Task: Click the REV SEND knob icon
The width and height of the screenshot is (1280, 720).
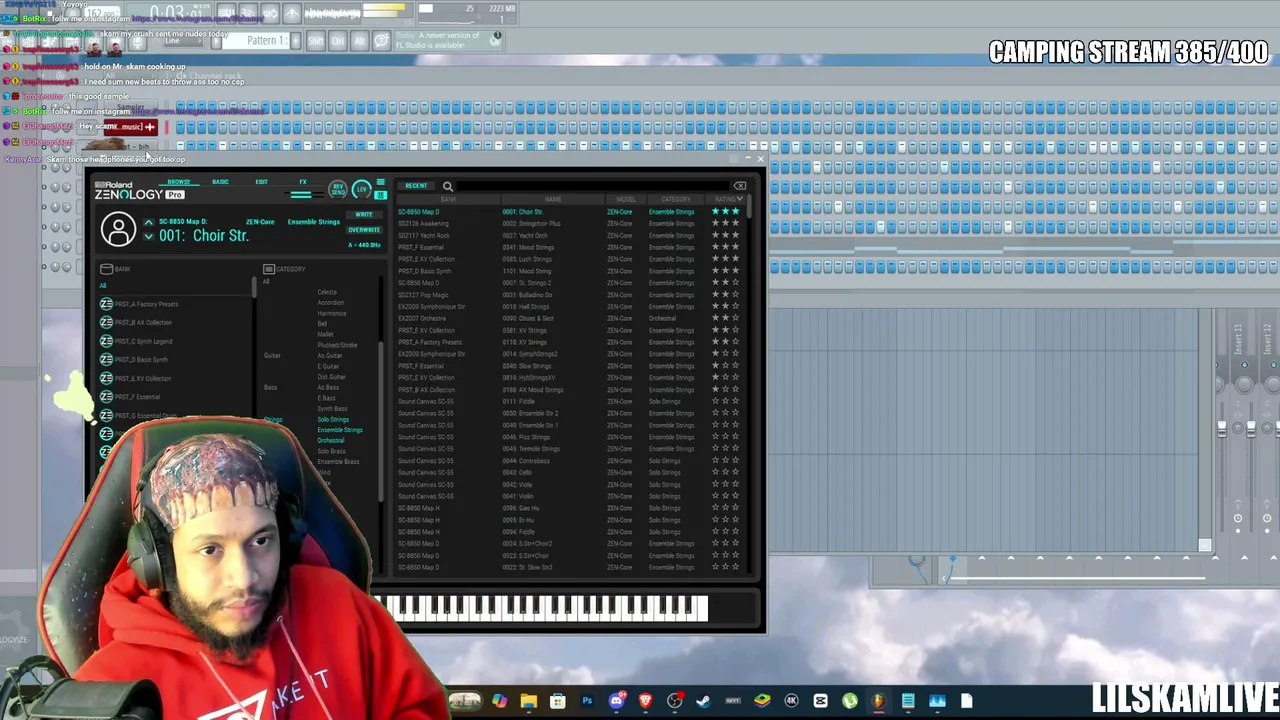Action: tap(338, 189)
